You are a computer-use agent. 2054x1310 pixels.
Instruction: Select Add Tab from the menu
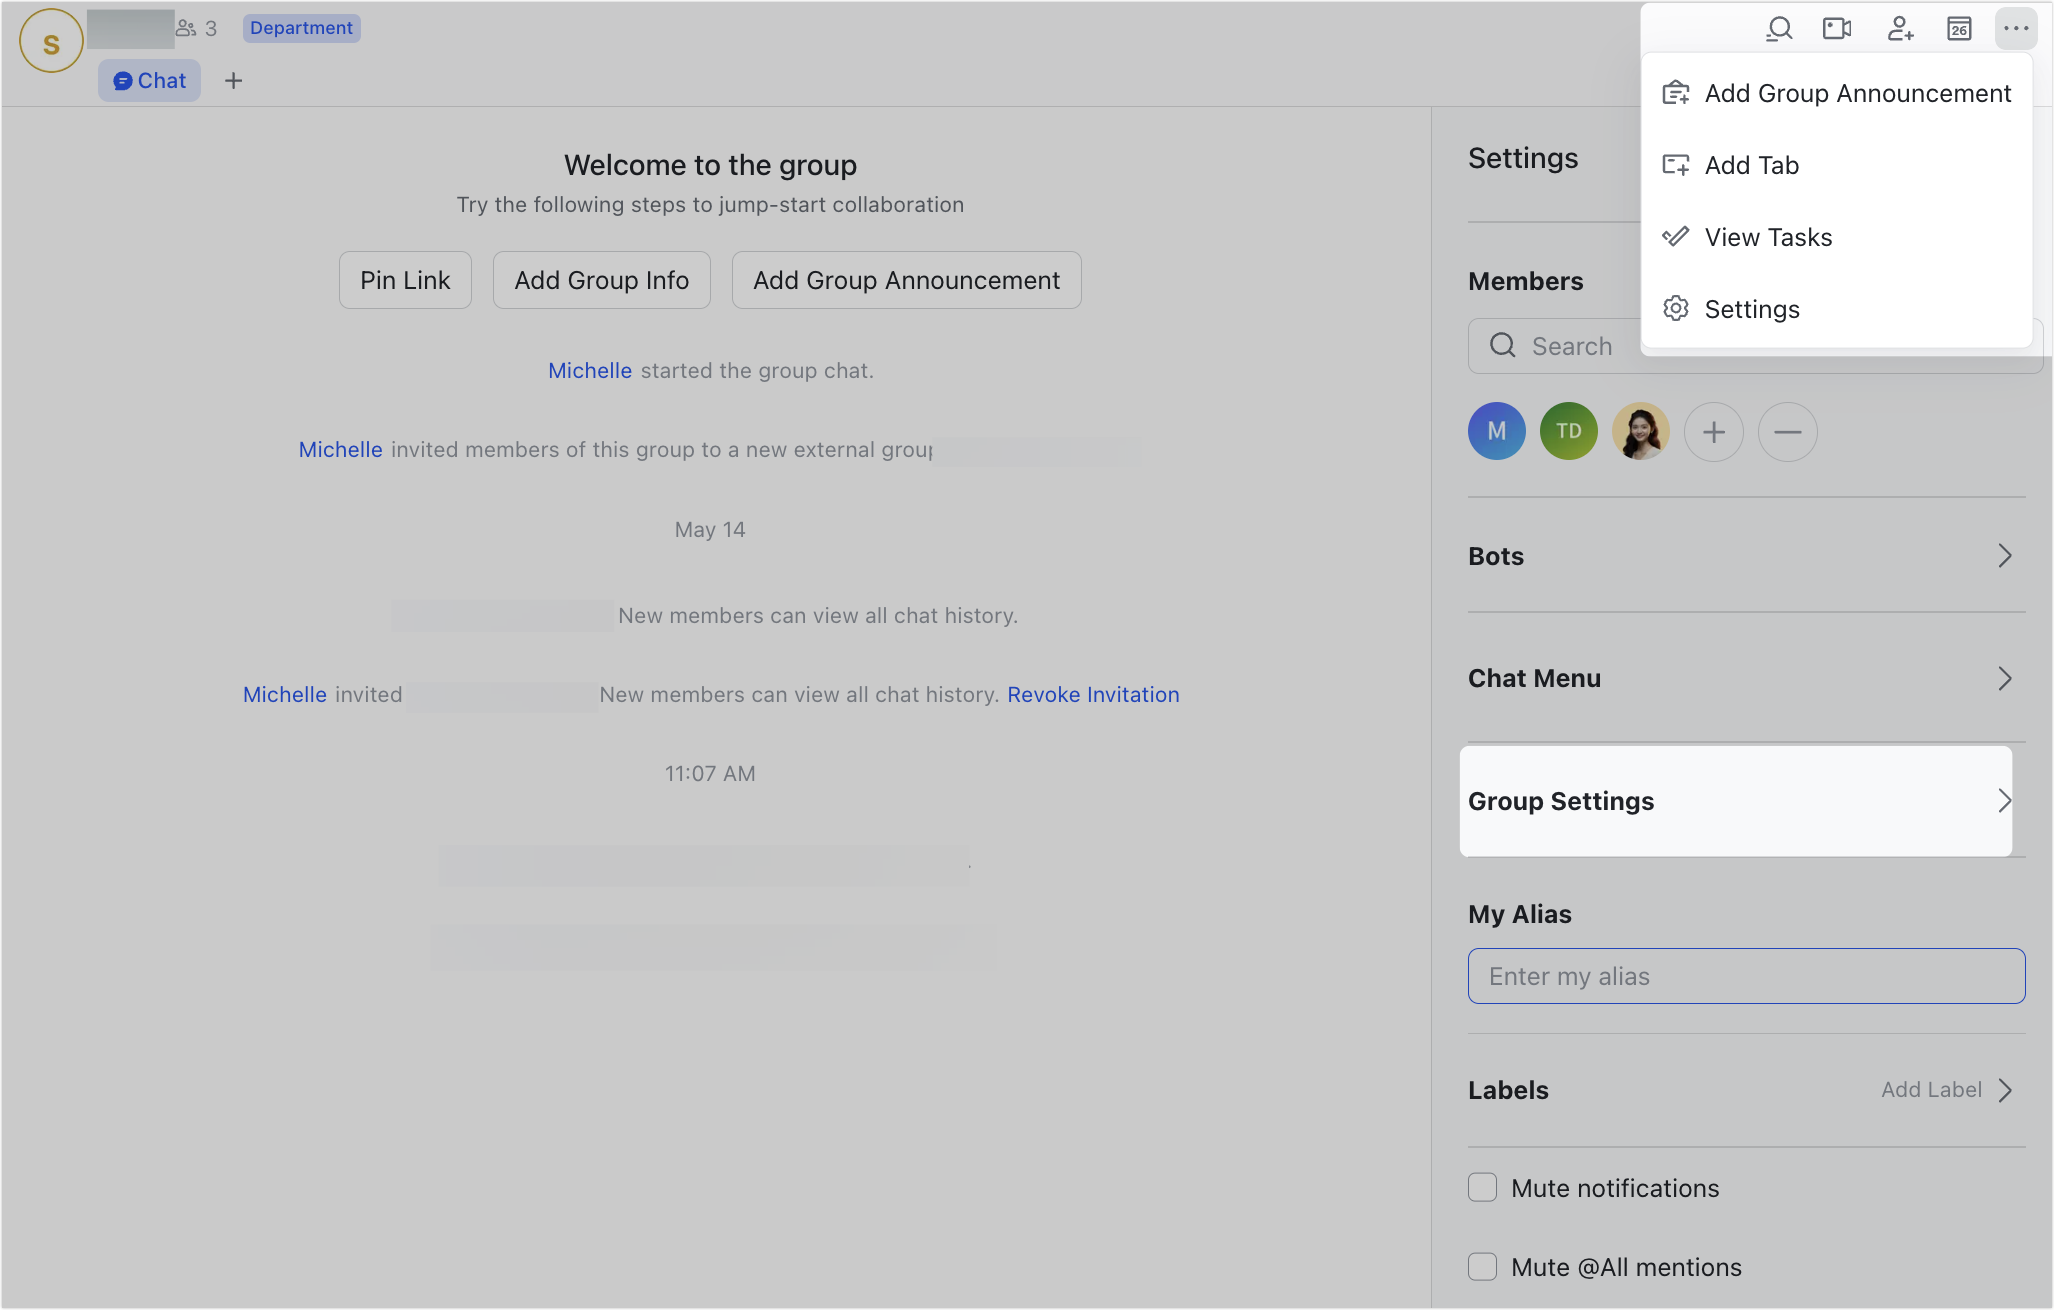pyautogui.click(x=1751, y=165)
